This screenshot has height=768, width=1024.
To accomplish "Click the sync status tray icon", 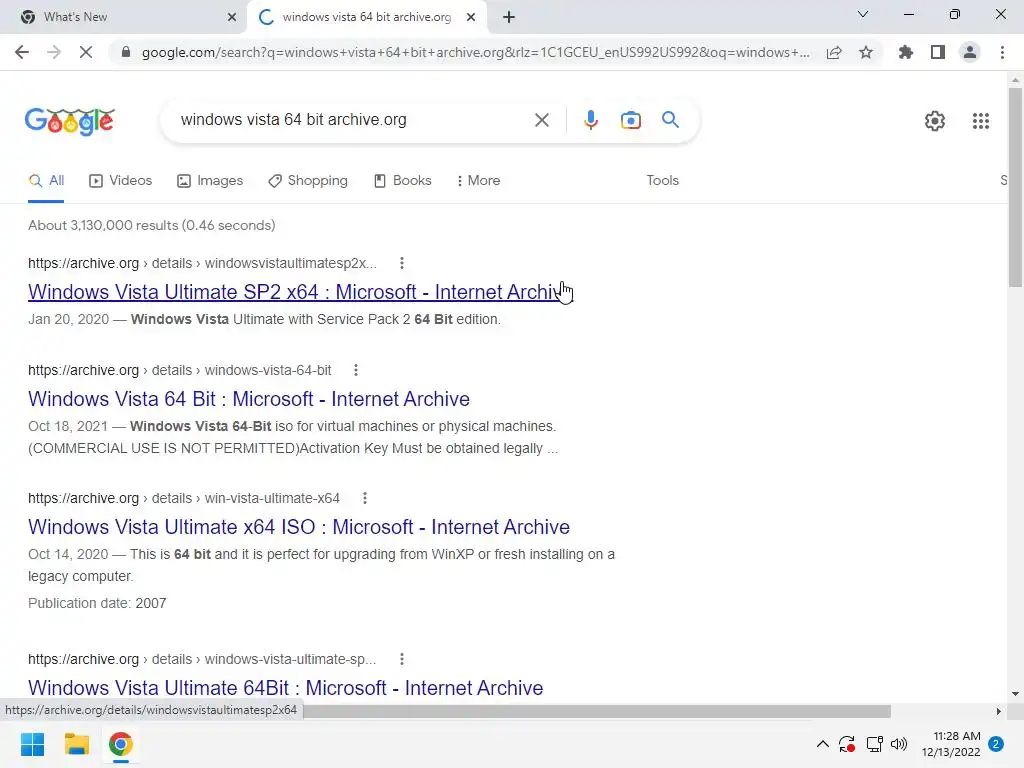I will (x=847, y=744).
